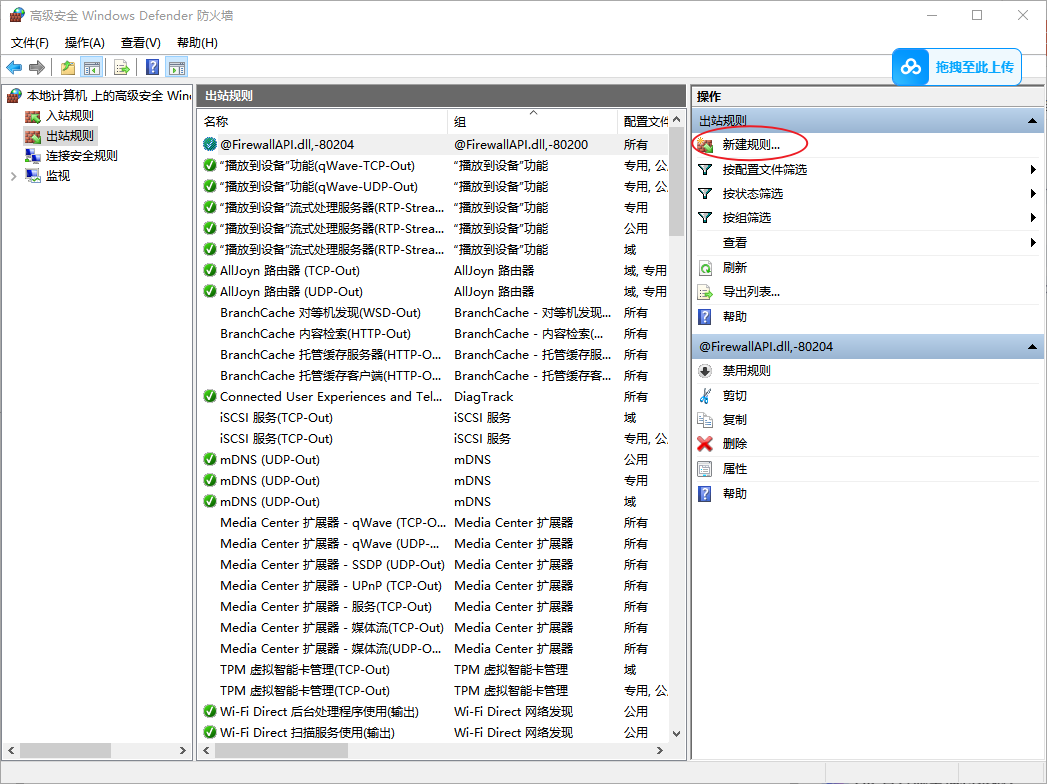The height and width of the screenshot is (784, 1047).
Task: Collapse the 出站规则 actions section arrow
Action: point(1032,121)
